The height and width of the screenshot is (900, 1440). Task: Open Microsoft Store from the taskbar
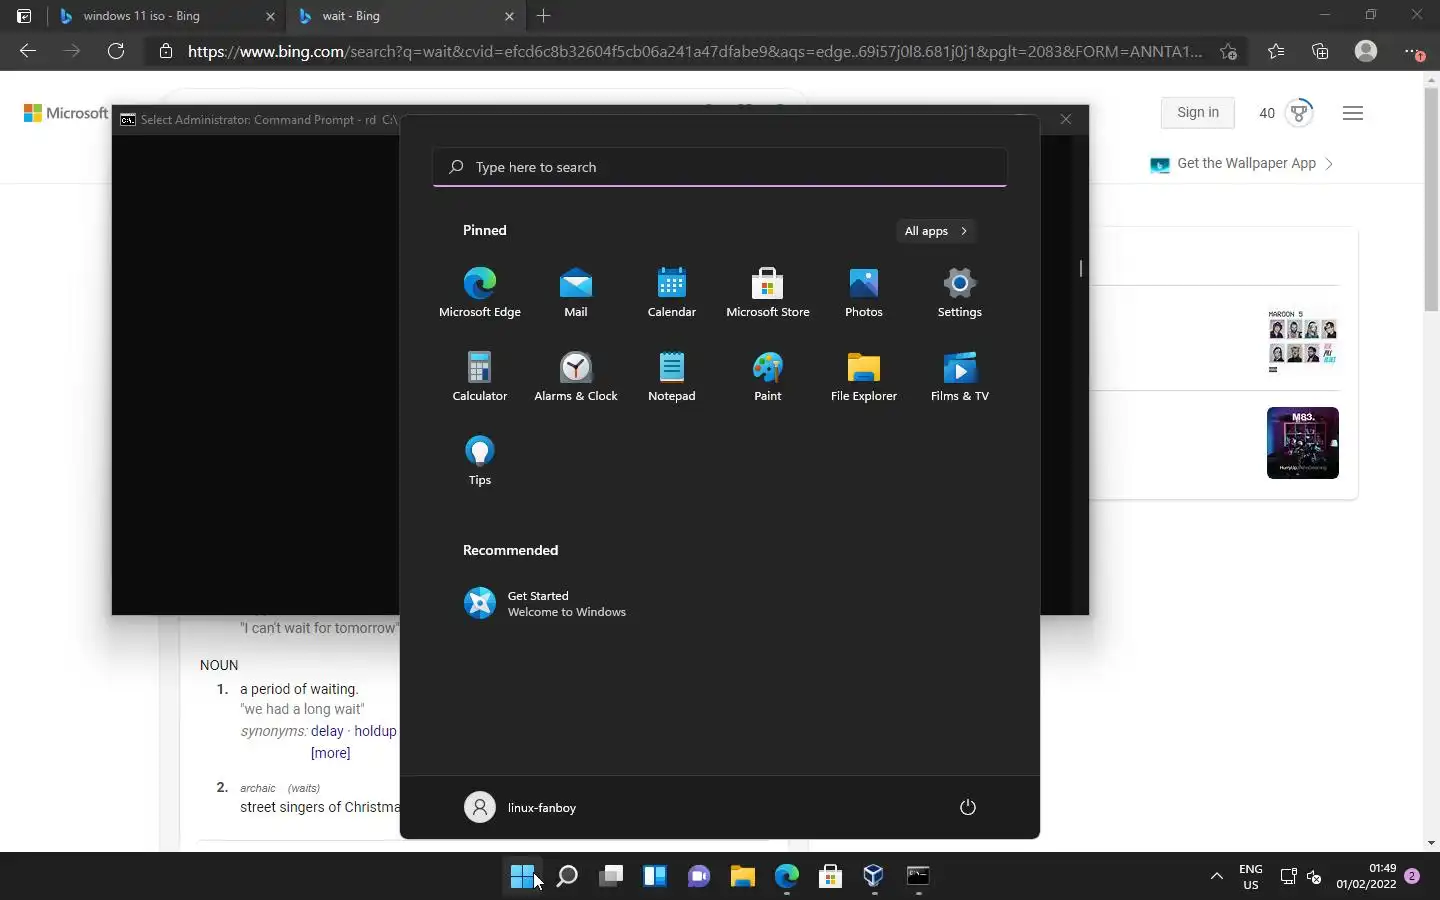coord(830,877)
